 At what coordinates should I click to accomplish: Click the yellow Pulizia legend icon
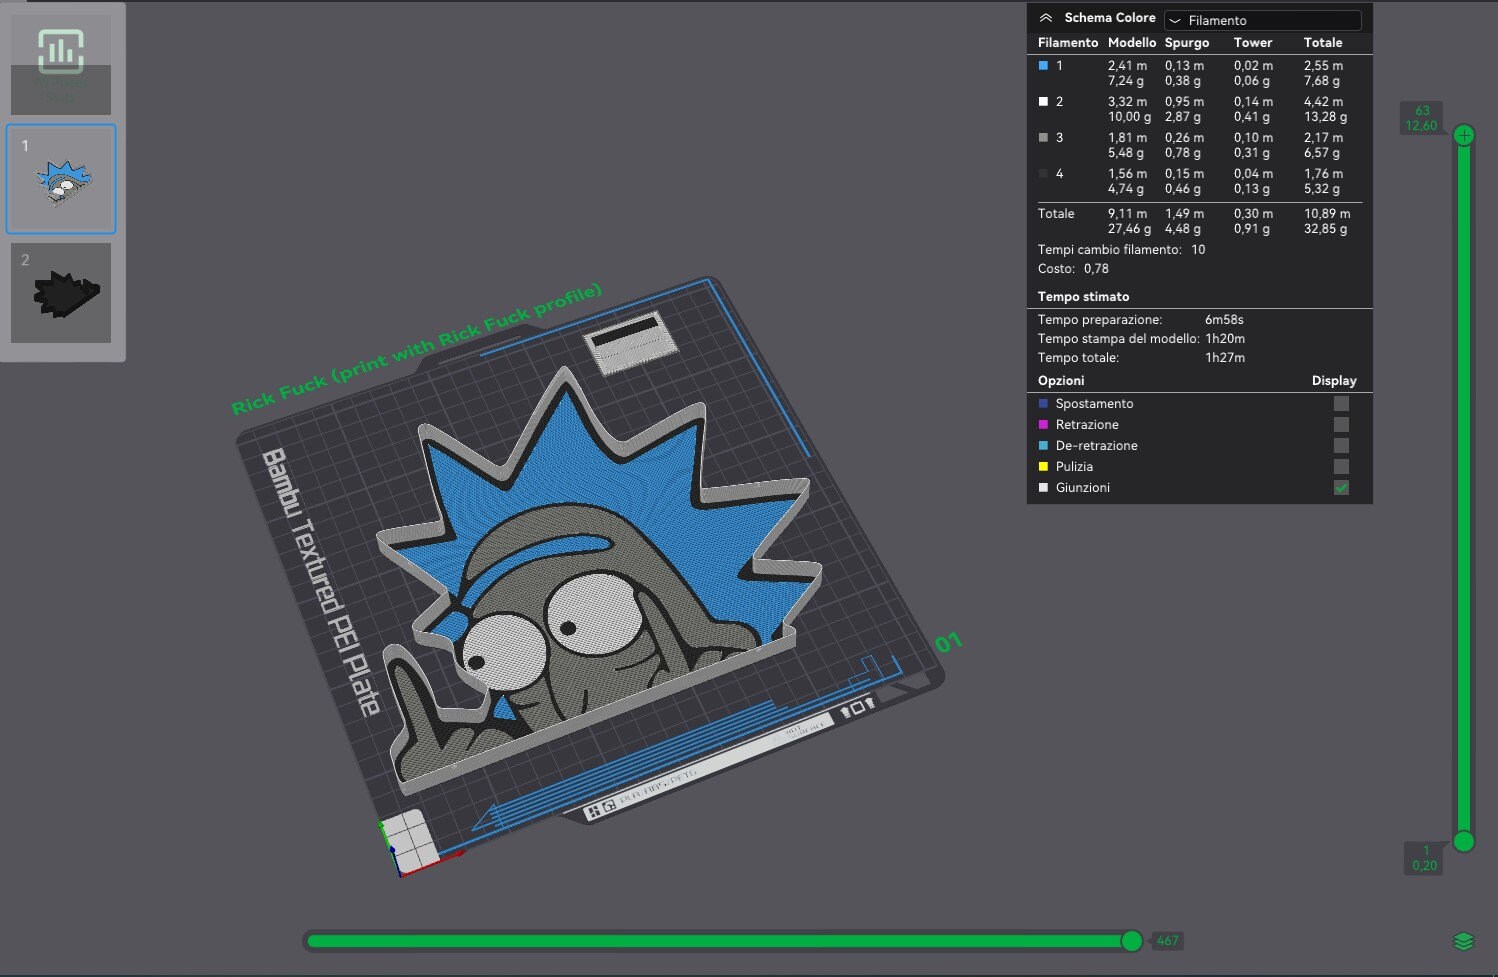(x=1044, y=466)
